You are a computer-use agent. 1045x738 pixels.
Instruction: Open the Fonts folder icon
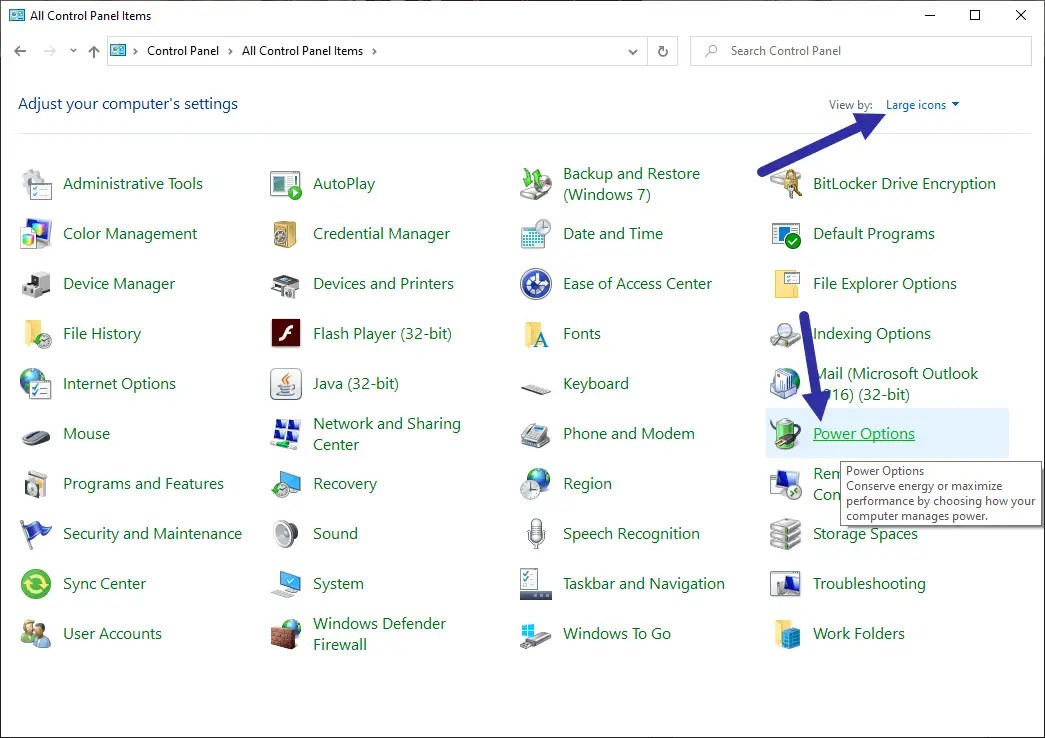(536, 334)
